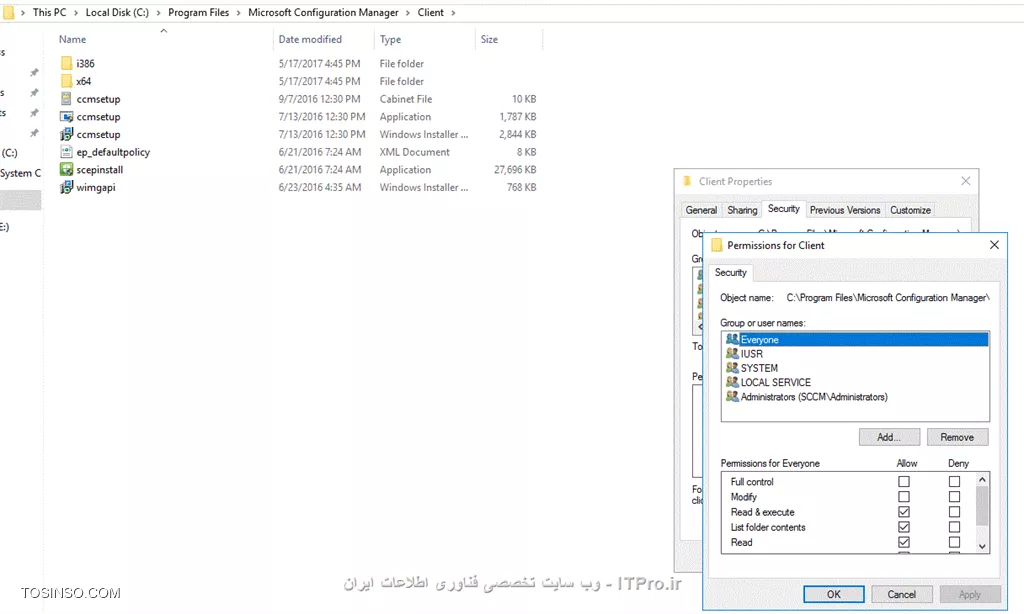Check Deny for Modify permission
The height and width of the screenshot is (614, 1024).
coord(954,496)
